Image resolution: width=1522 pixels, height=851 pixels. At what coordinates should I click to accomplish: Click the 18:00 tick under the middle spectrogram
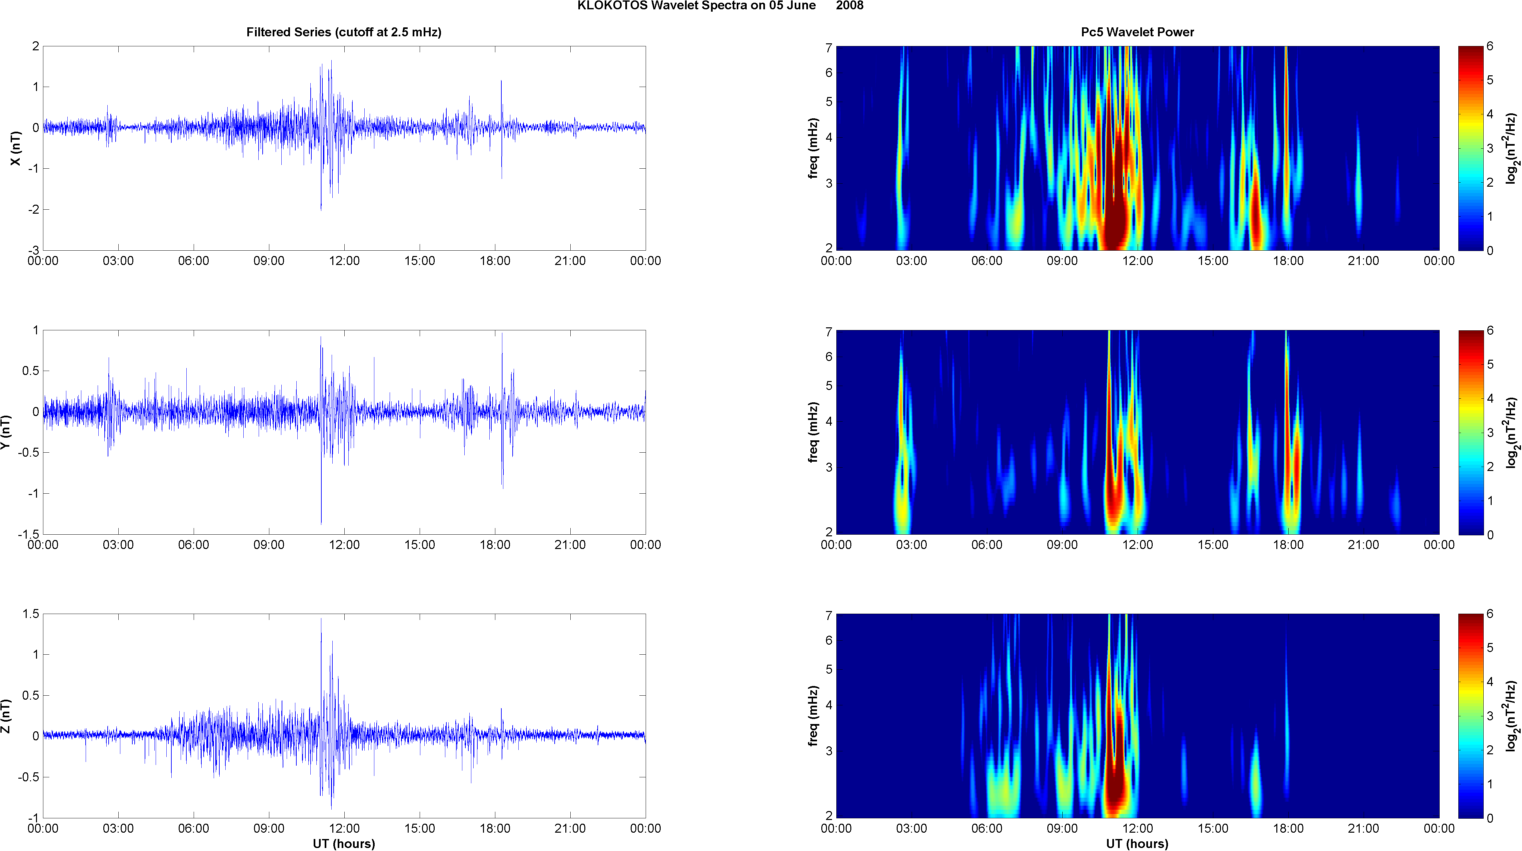[1288, 545]
